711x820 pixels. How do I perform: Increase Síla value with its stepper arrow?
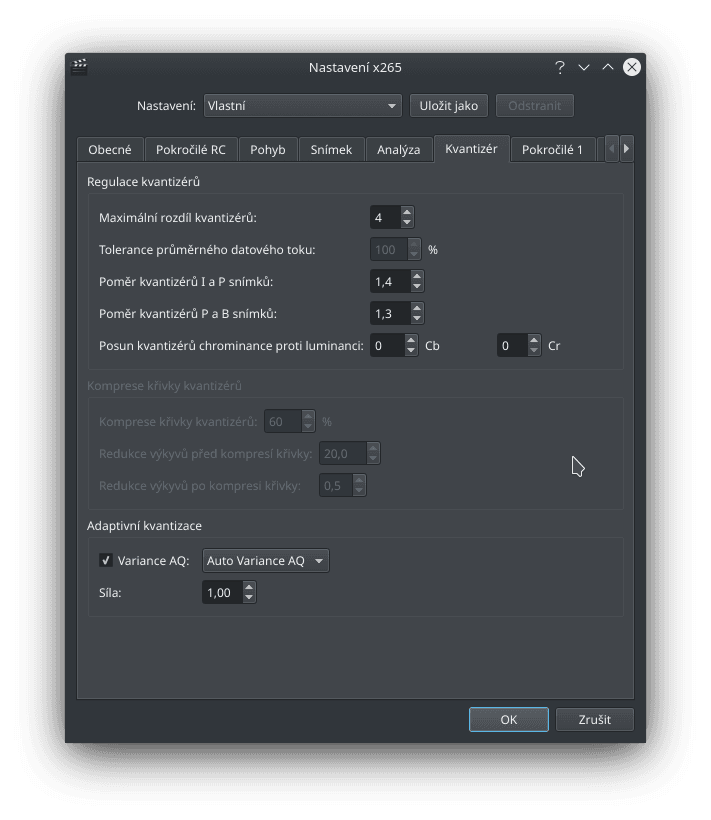(x=247, y=587)
